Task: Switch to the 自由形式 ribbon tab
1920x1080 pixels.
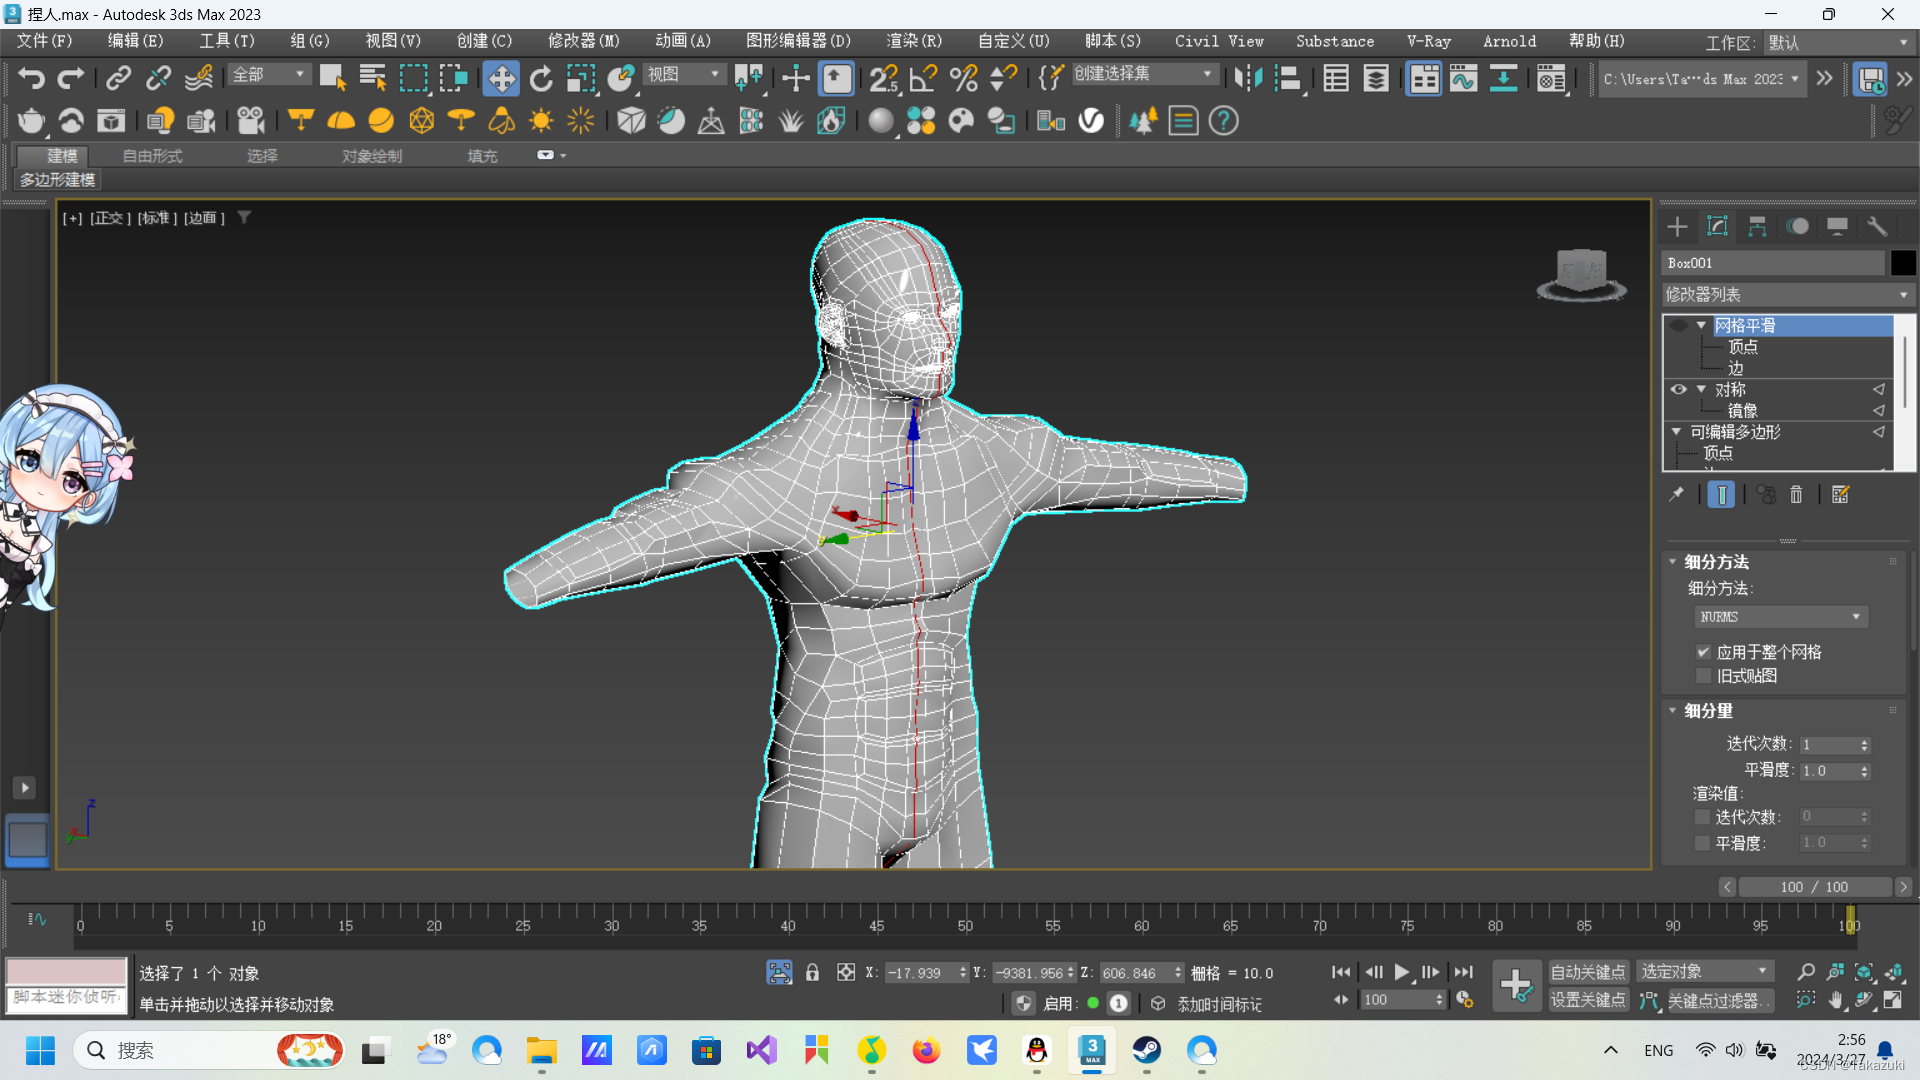Action: [x=152, y=156]
